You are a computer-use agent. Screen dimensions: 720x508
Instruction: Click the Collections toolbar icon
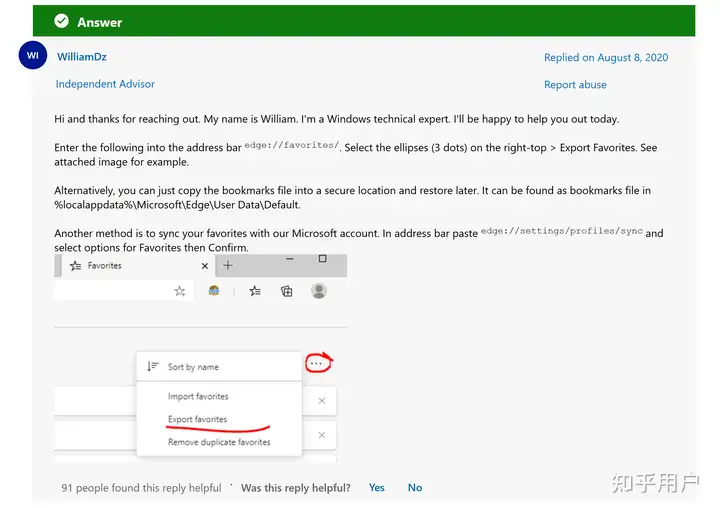point(287,291)
